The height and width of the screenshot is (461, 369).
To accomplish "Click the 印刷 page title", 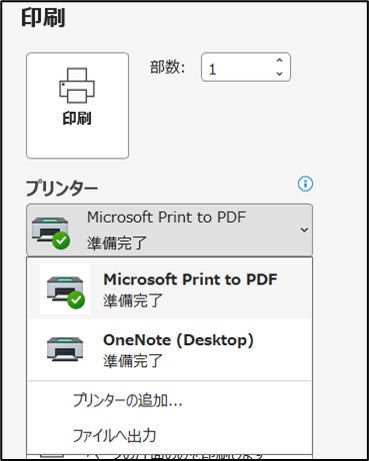I will pyautogui.click(x=43, y=17).
